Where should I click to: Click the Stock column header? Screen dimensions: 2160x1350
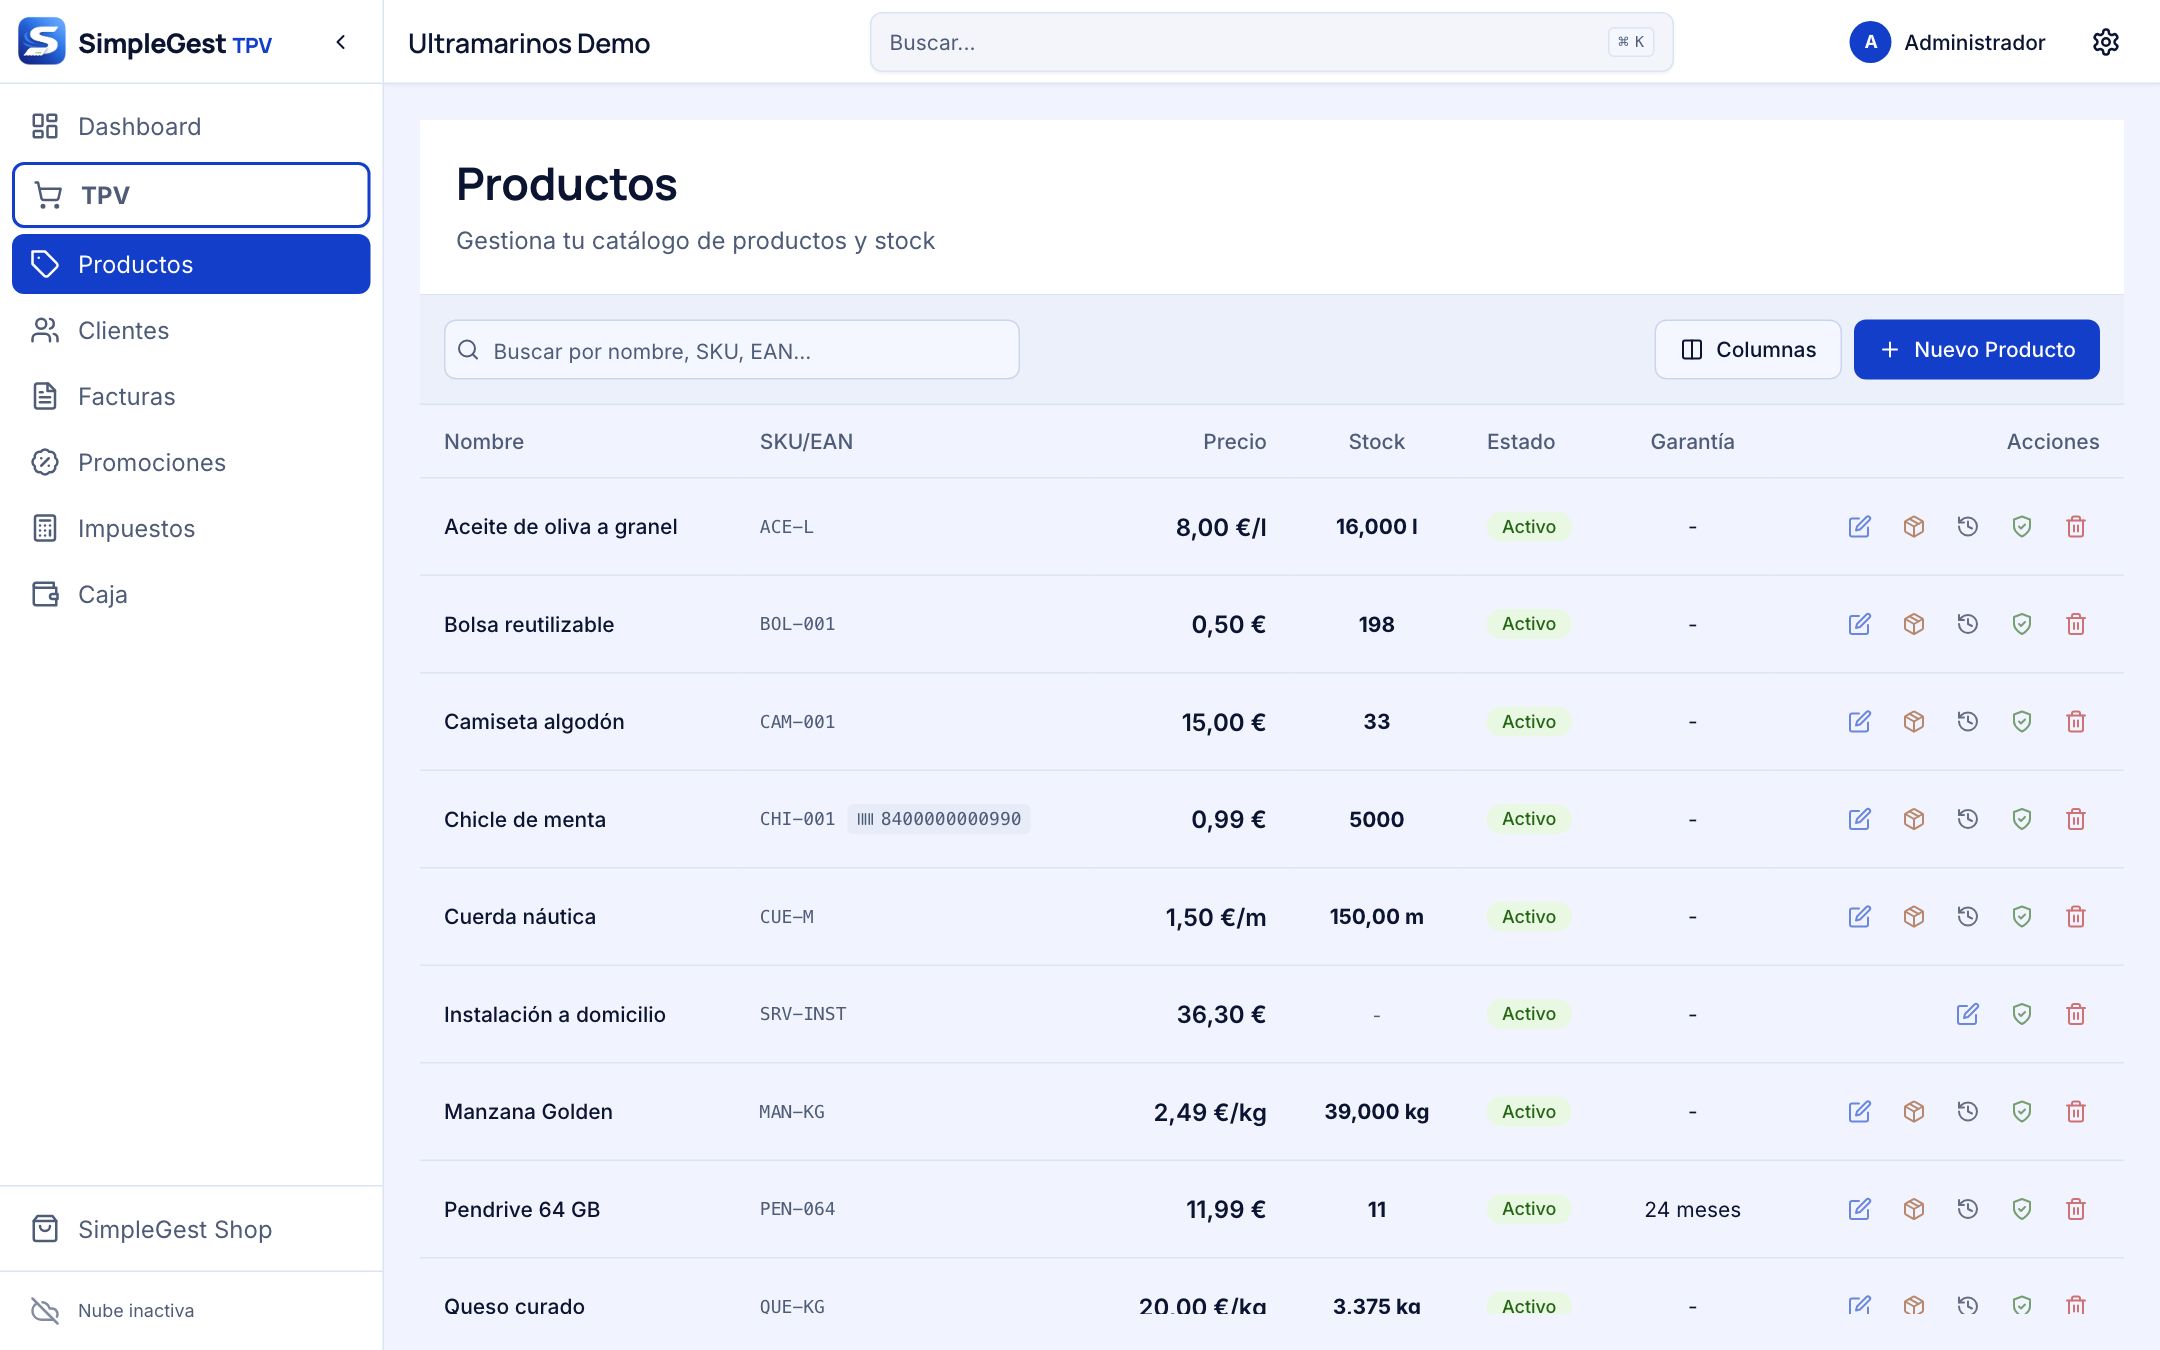1376,442
